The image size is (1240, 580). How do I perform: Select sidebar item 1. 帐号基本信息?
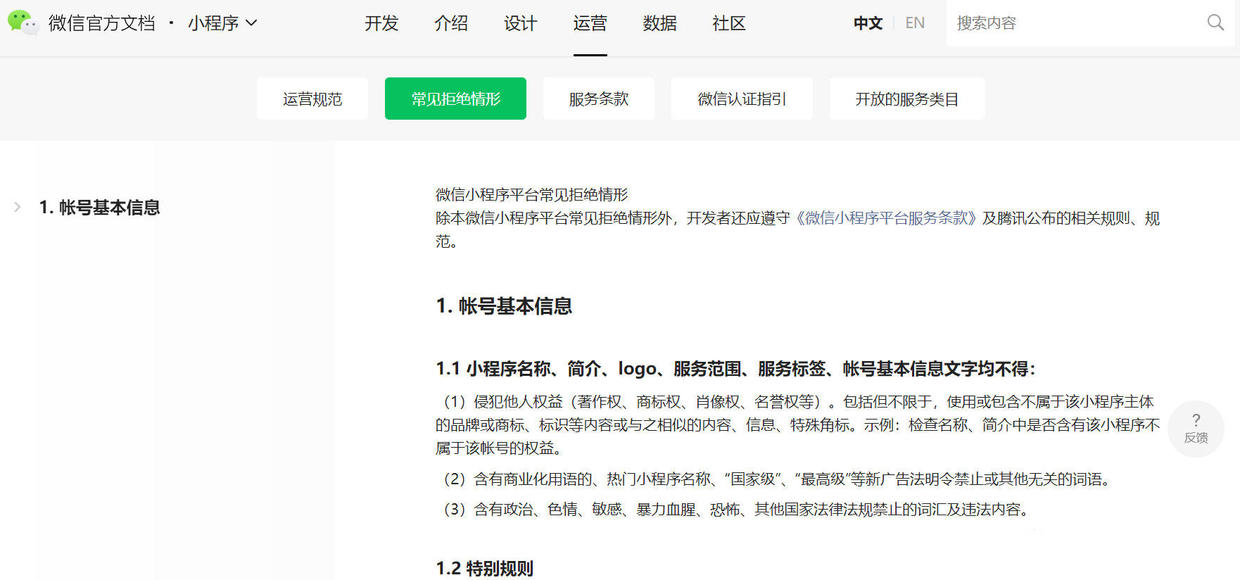tap(100, 207)
